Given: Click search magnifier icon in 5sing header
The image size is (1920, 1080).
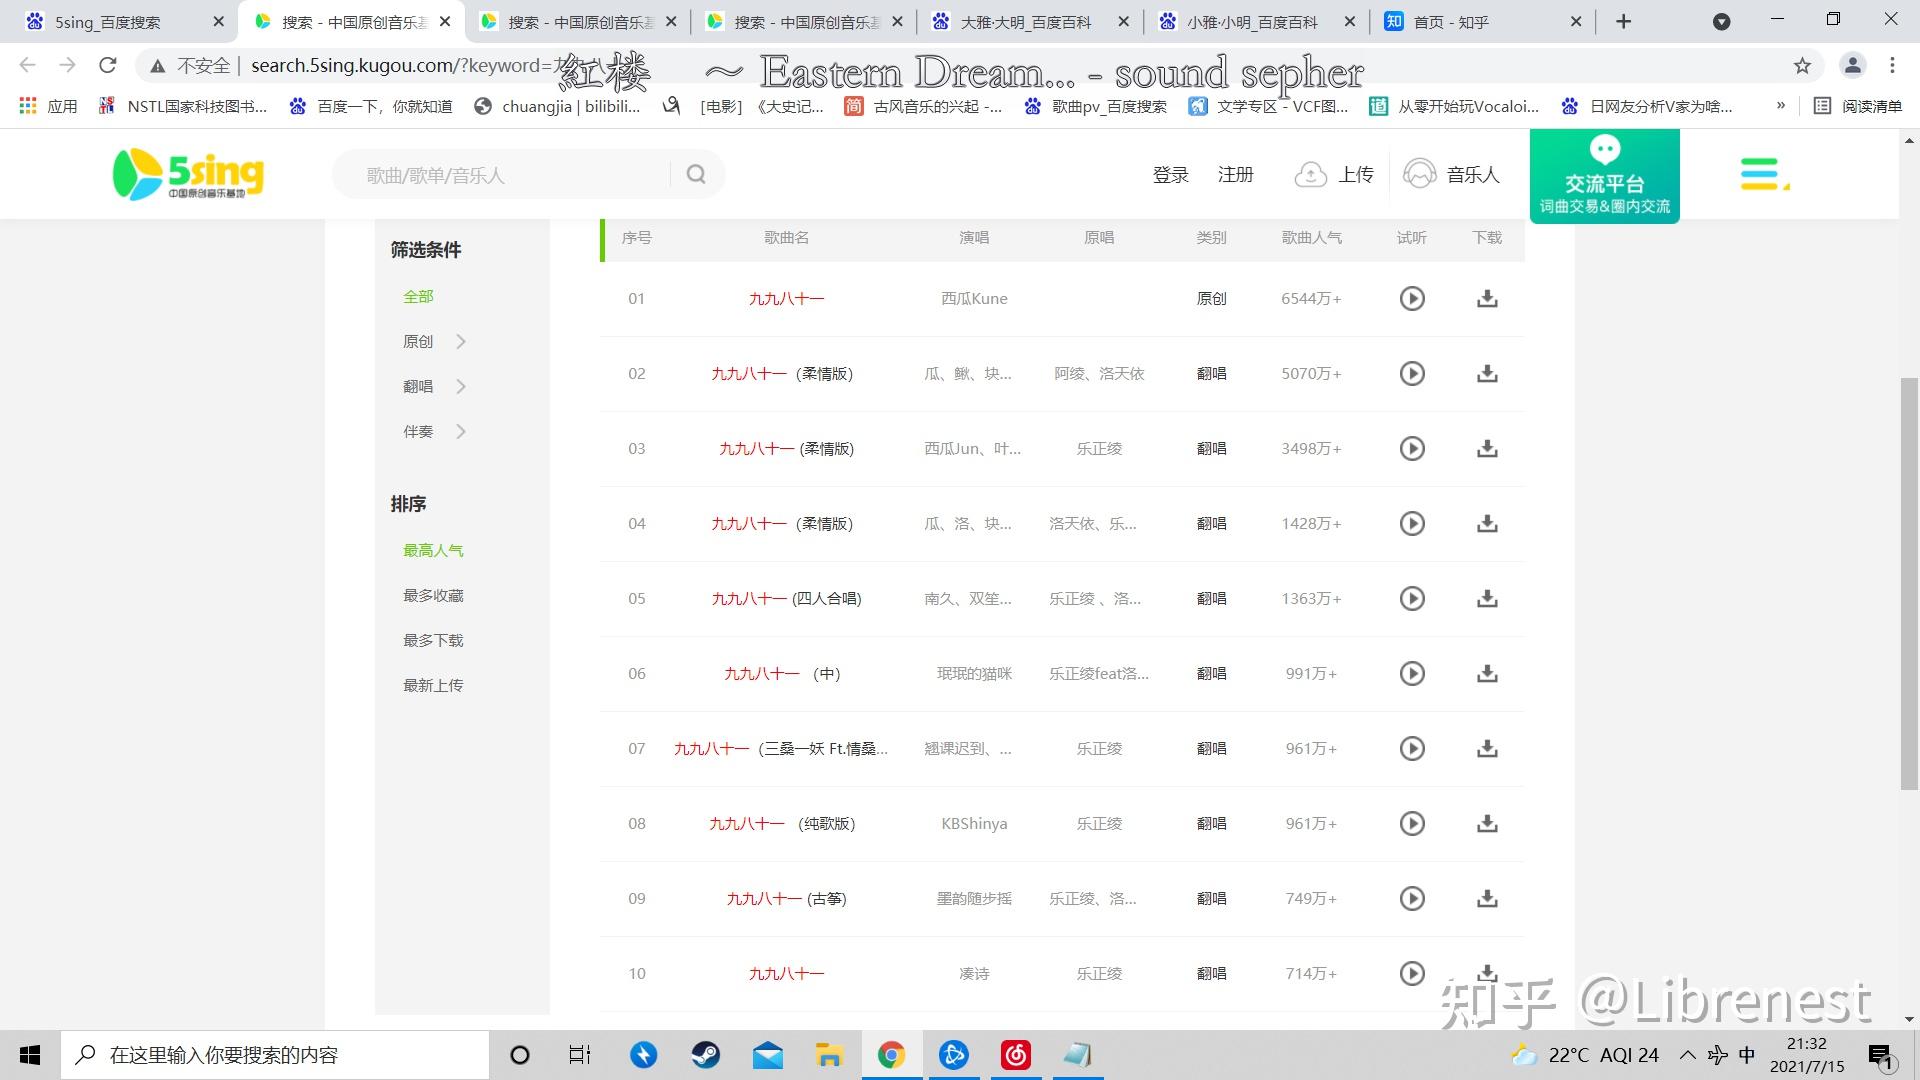Looking at the screenshot, I should pos(696,174).
